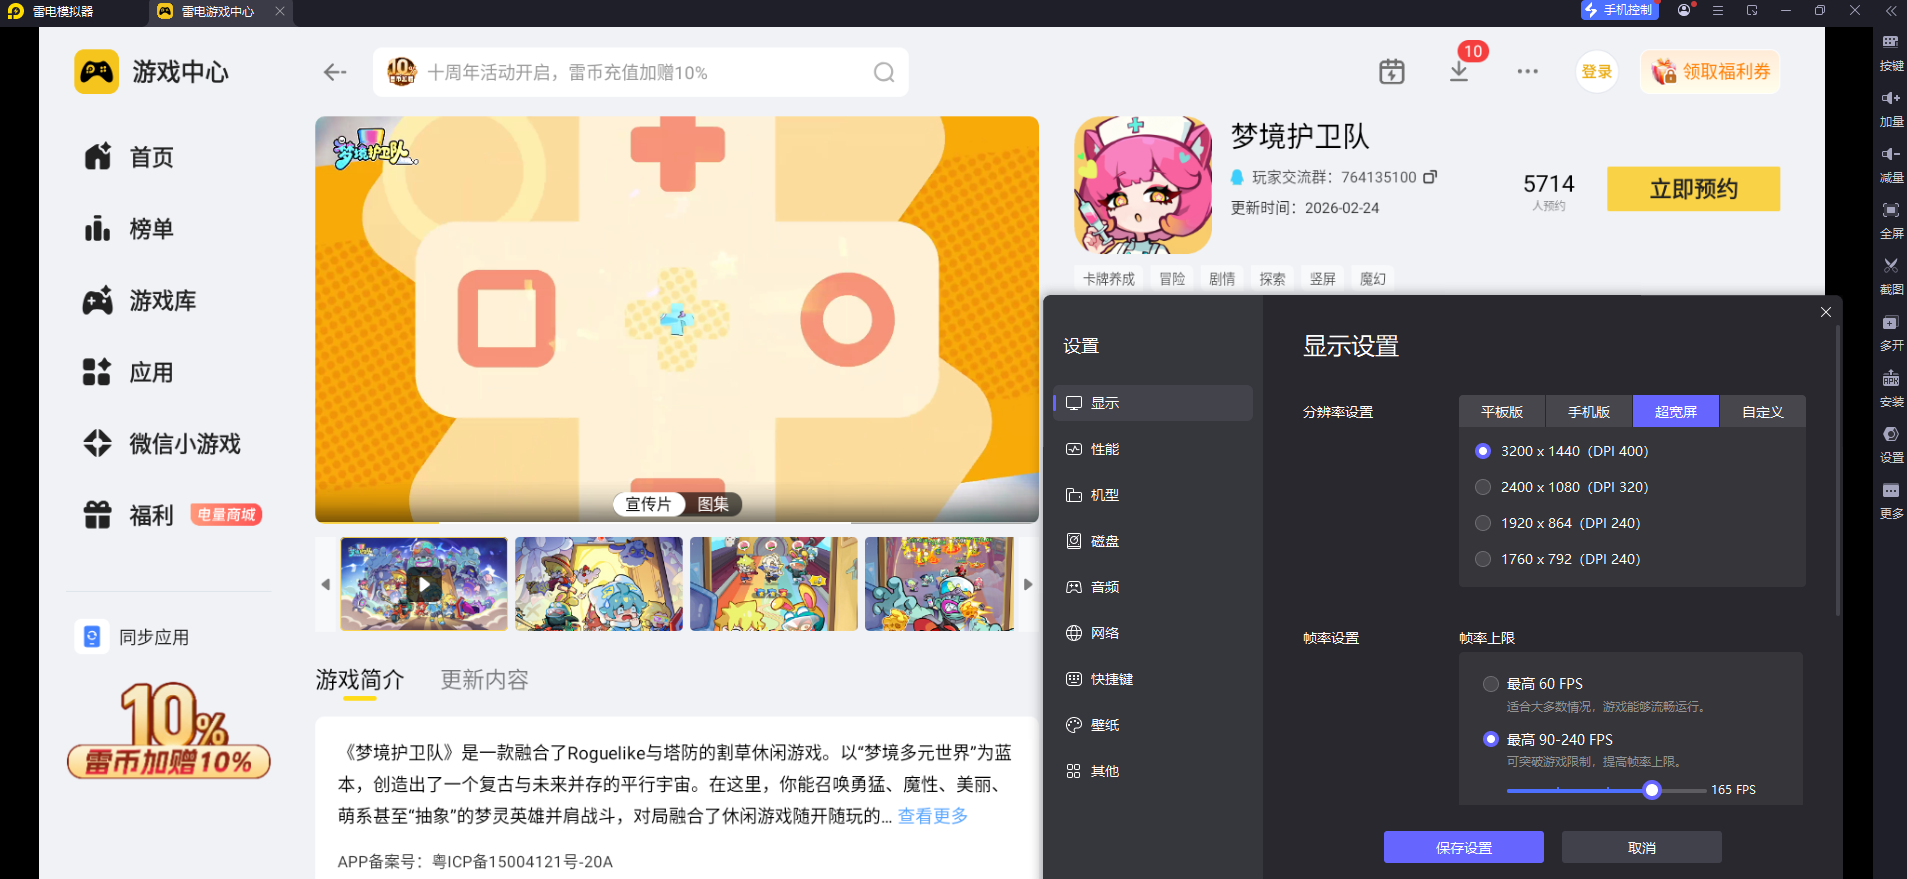Click 手机控制 in title bar
This screenshot has height=879, width=1907.
[x=1619, y=10]
